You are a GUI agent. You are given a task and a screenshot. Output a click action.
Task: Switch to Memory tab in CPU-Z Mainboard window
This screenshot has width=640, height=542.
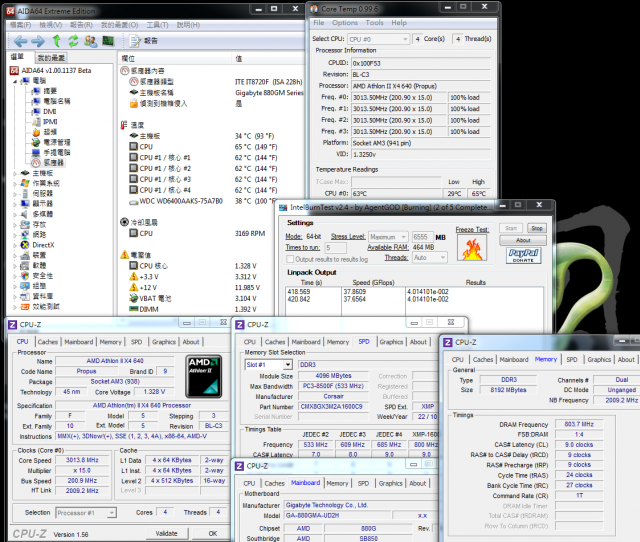pos(337,483)
